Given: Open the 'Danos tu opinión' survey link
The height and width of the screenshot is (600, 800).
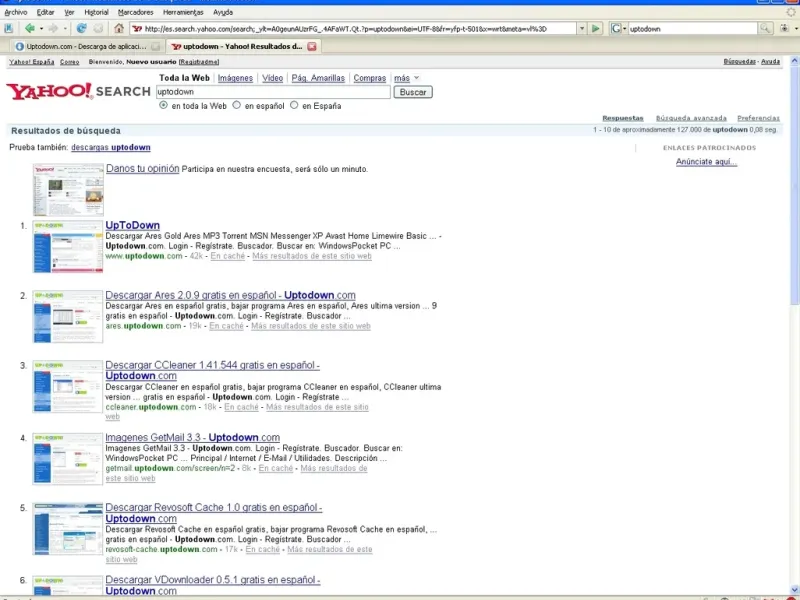Looking at the screenshot, I should [142, 168].
